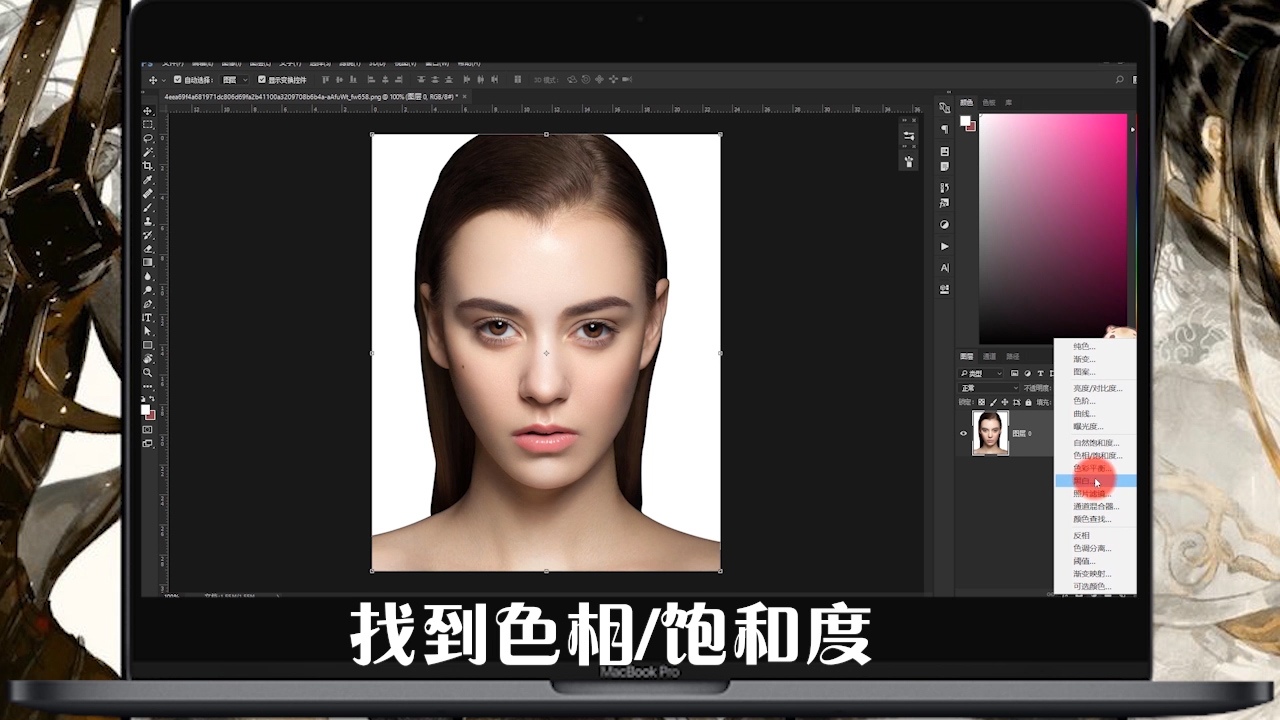Open blend mode 正常 dropdown
The width and height of the screenshot is (1280, 720).
(x=988, y=388)
